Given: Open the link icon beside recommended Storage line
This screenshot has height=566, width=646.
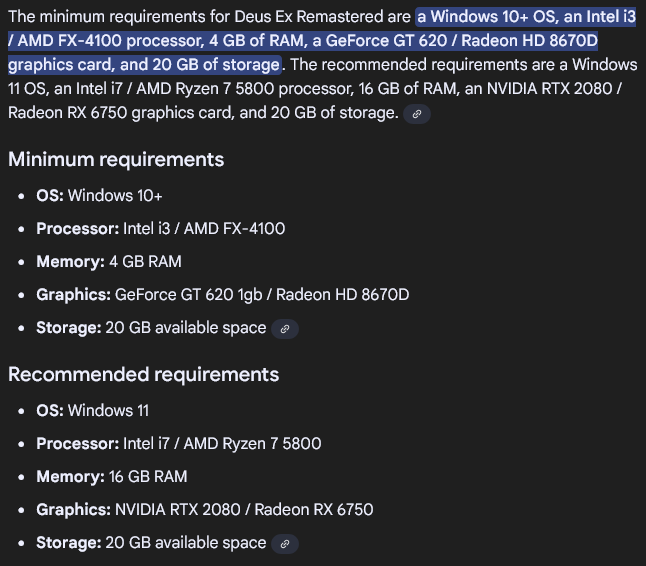Looking at the screenshot, I should coord(285,543).
